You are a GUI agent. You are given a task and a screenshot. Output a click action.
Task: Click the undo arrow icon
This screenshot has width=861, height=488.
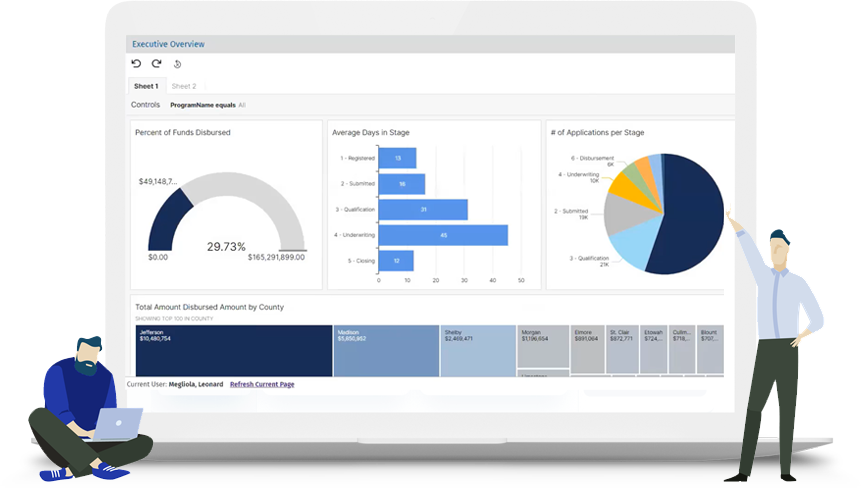pos(137,64)
